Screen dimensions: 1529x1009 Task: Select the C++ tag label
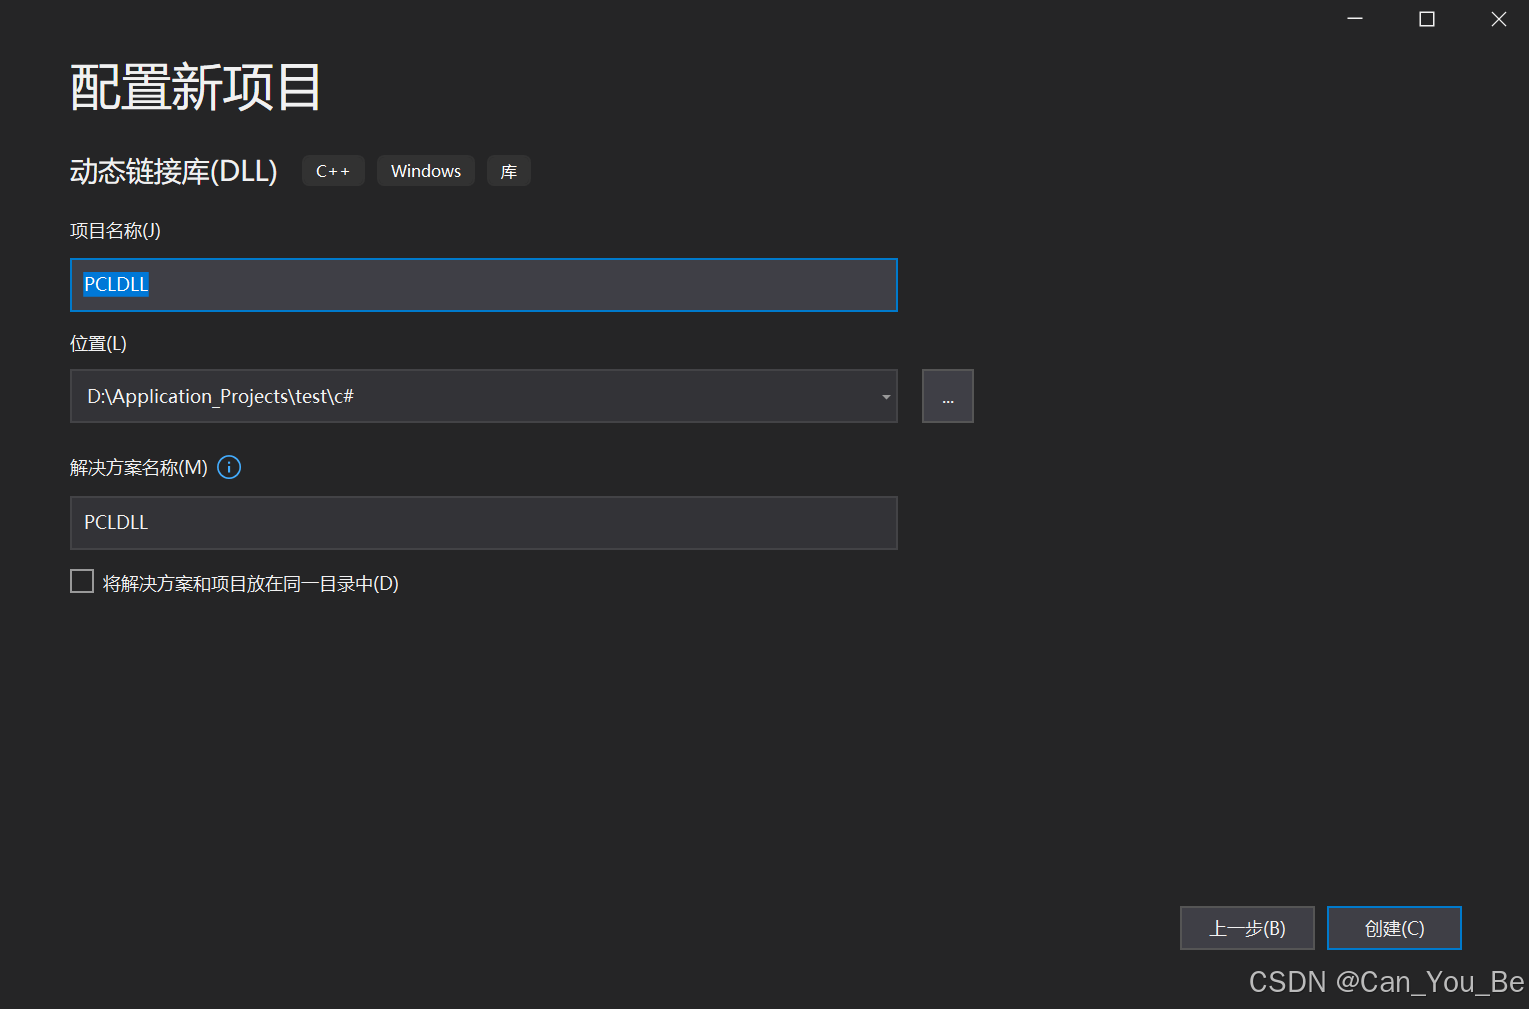333,170
